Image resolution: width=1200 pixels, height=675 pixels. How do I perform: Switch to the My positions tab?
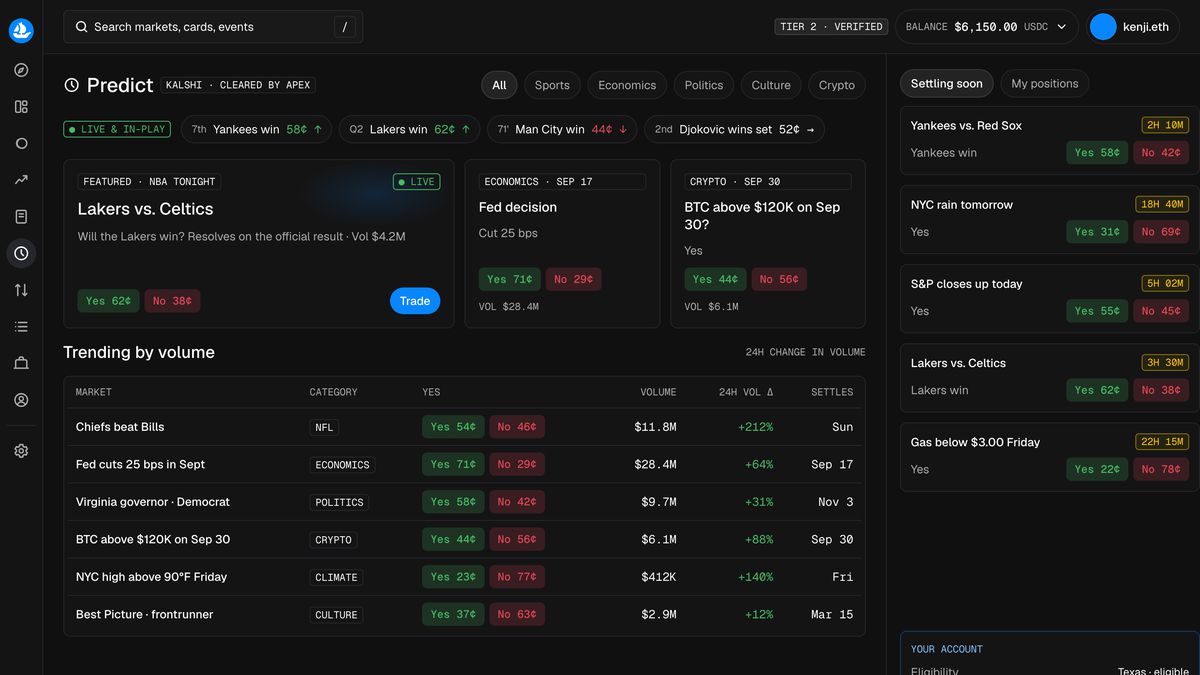[x=1045, y=83]
